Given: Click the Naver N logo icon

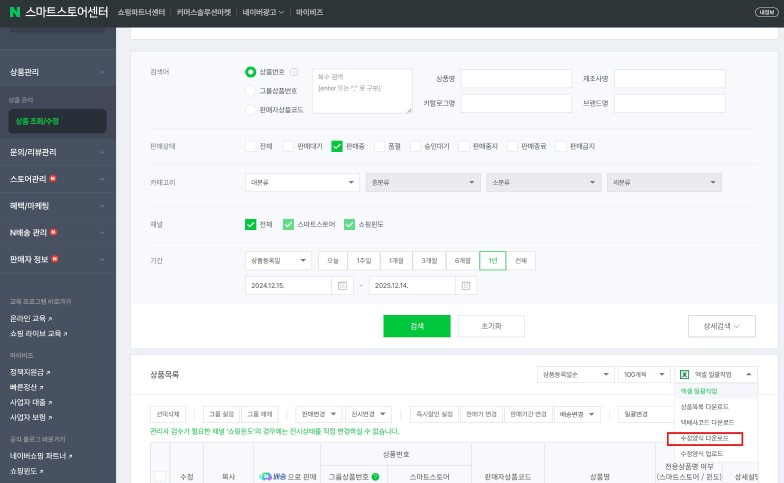Looking at the screenshot, I should pos(16,12).
